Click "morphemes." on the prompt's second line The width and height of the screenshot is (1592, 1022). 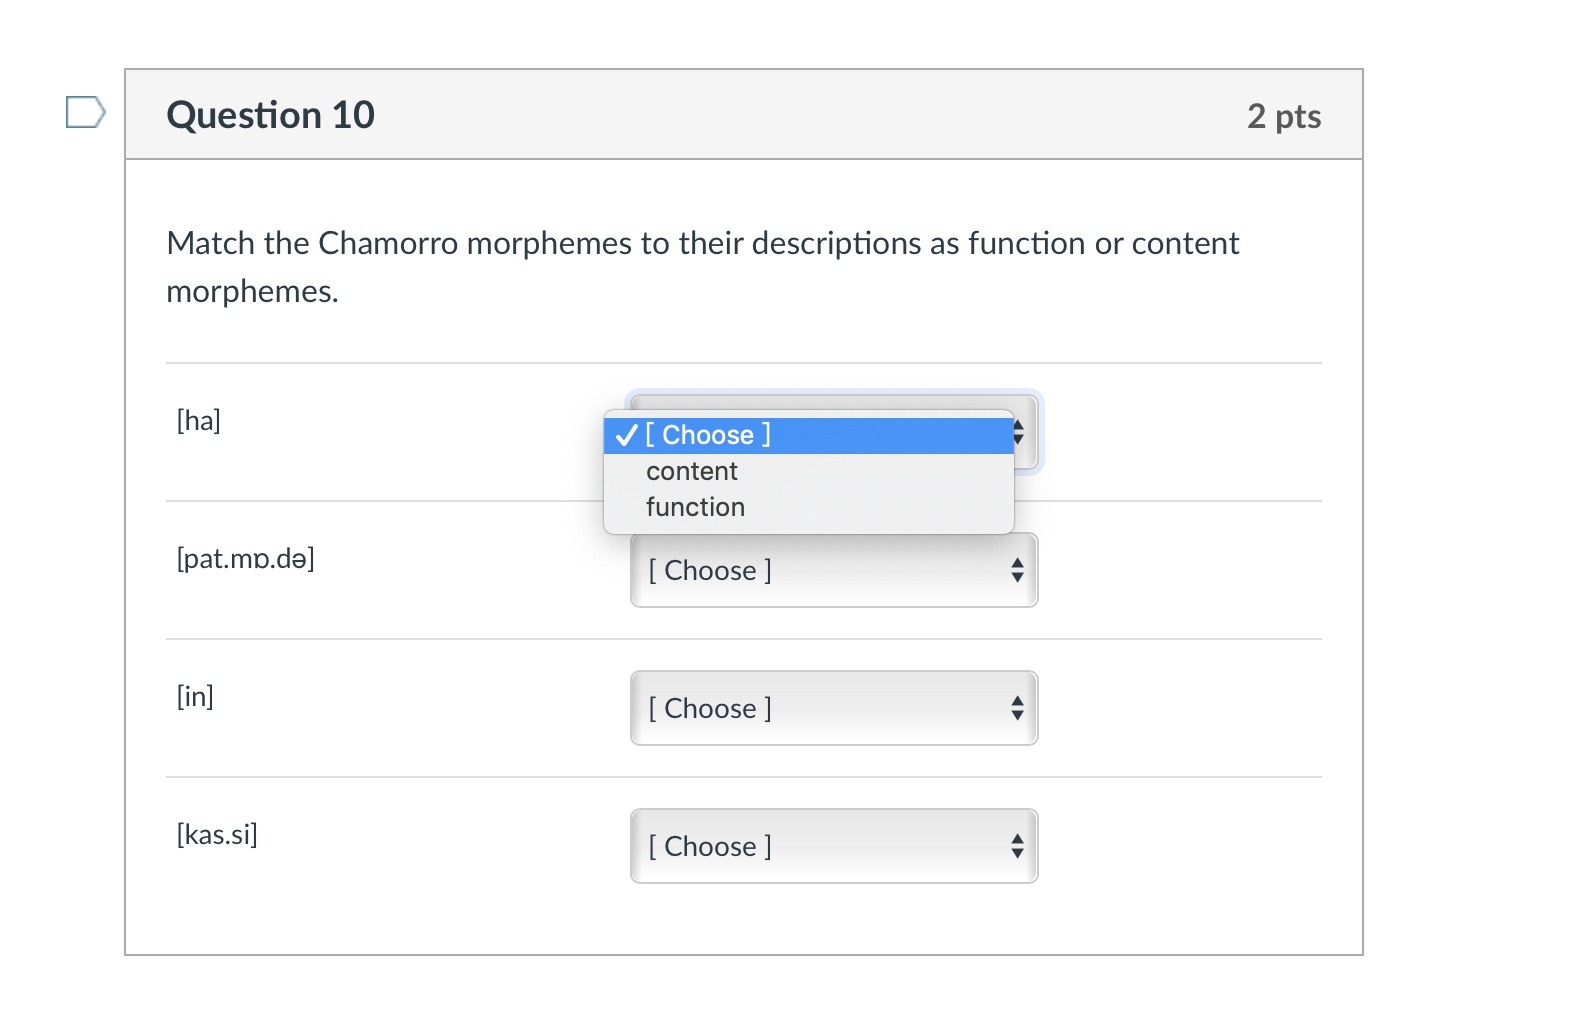[x=253, y=292]
